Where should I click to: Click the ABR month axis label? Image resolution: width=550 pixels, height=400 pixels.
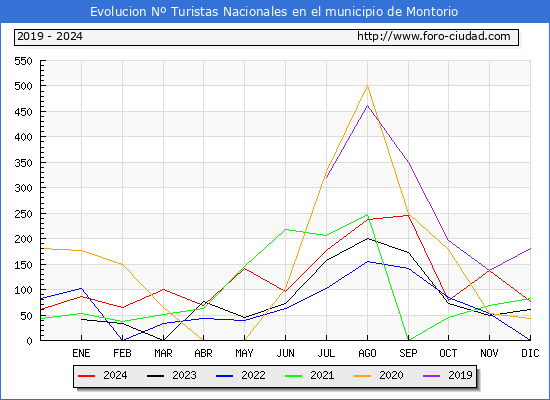coord(203,353)
